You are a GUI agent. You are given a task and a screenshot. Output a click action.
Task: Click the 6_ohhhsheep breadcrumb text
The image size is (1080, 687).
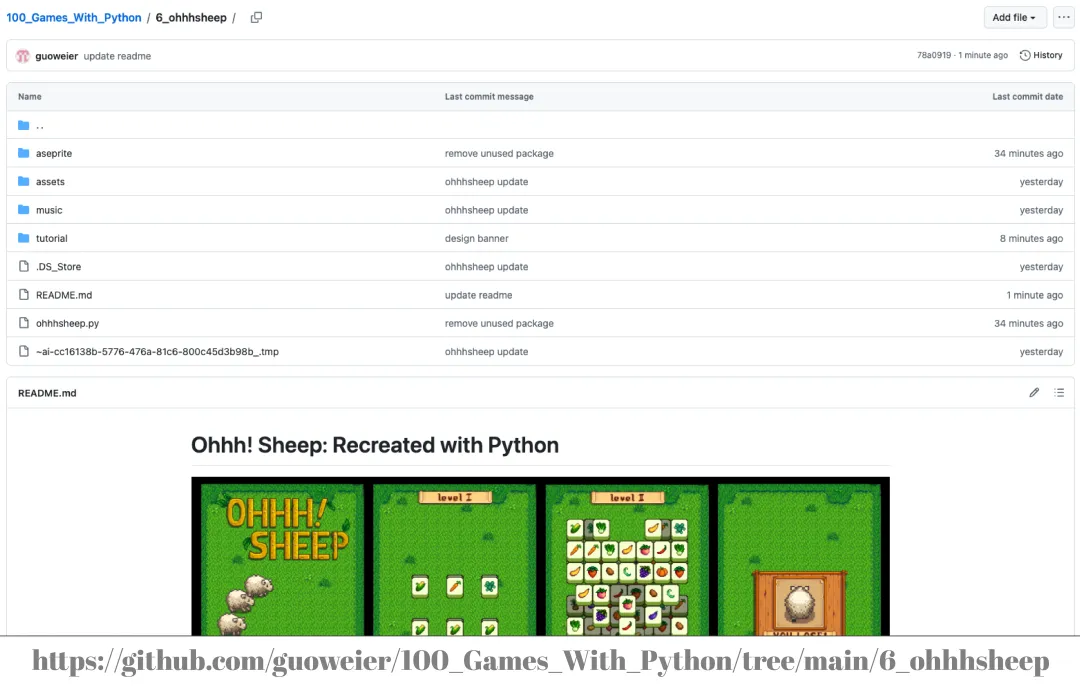click(191, 18)
